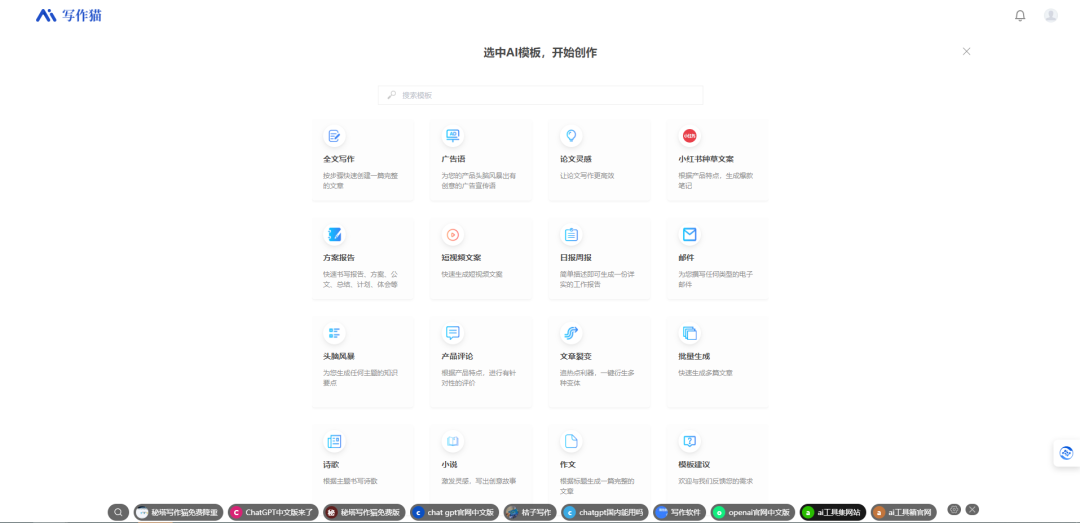The height and width of the screenshot is (523, 1080).
Task: Click the 头脑风暴 list icon
Action: [x=334, y=334]
